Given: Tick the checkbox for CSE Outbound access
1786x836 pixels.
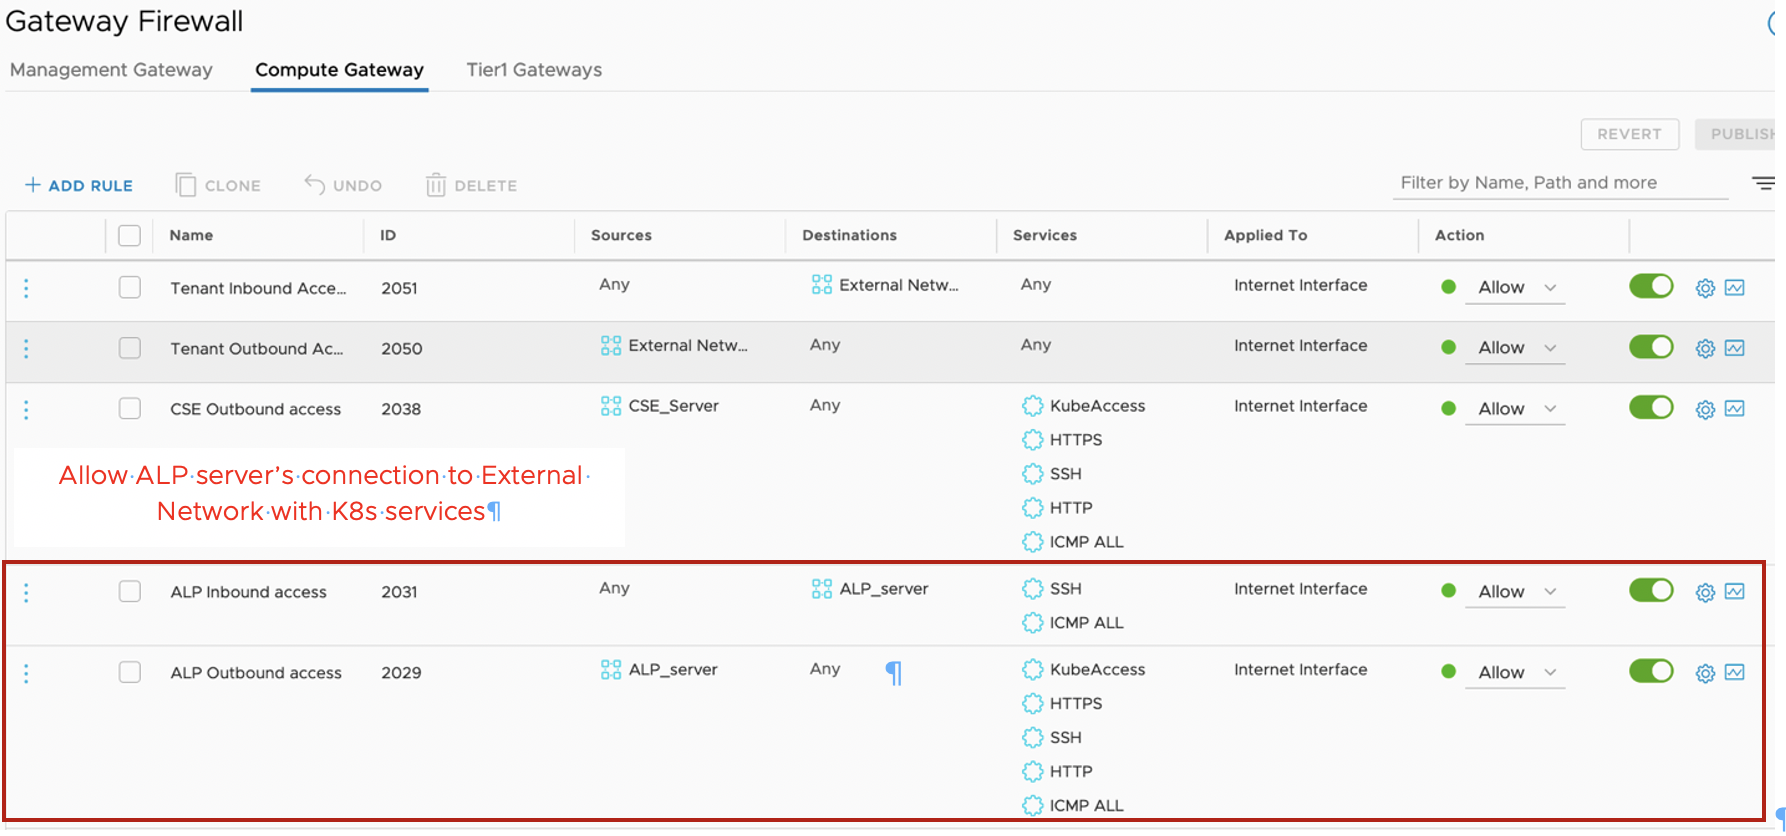Looking at the screenshot, I should pyautogui.click(x=130, y=409).
